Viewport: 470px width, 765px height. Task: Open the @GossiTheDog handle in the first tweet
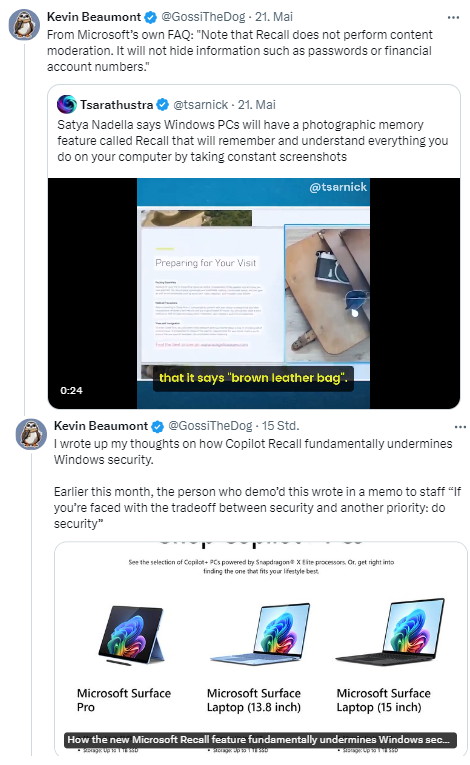coord(204,17)
